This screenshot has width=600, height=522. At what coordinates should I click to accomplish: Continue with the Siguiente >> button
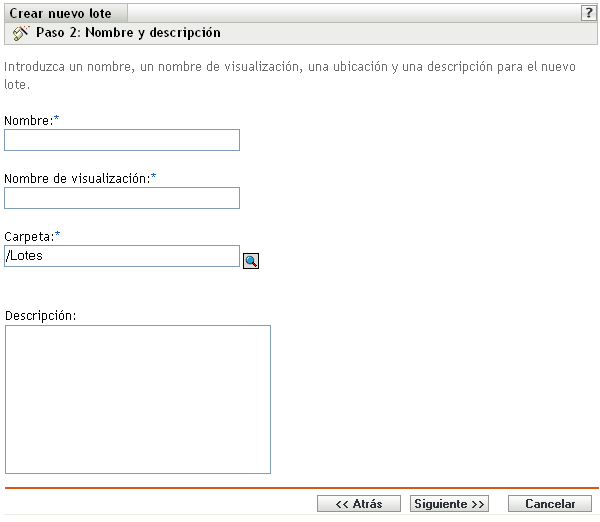coord(449,504)
